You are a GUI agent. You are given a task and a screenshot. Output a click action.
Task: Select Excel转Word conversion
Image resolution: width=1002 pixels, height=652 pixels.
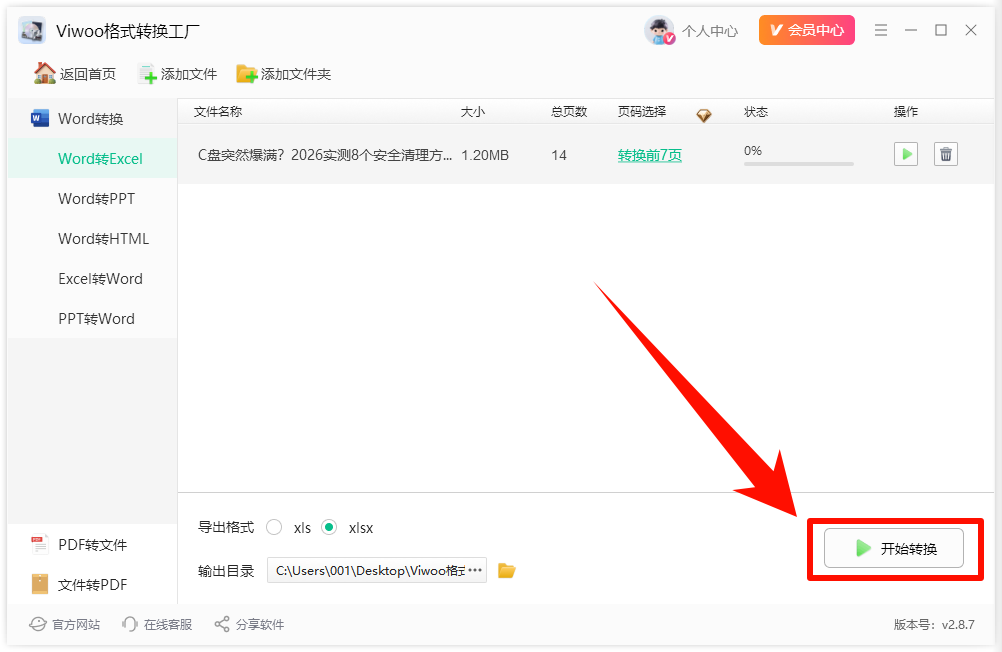92,279
